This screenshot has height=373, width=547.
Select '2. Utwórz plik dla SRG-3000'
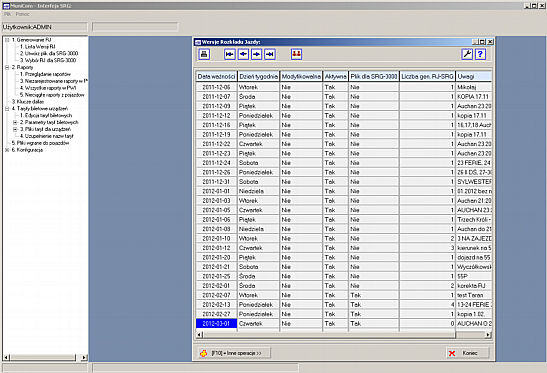point(49,53)
